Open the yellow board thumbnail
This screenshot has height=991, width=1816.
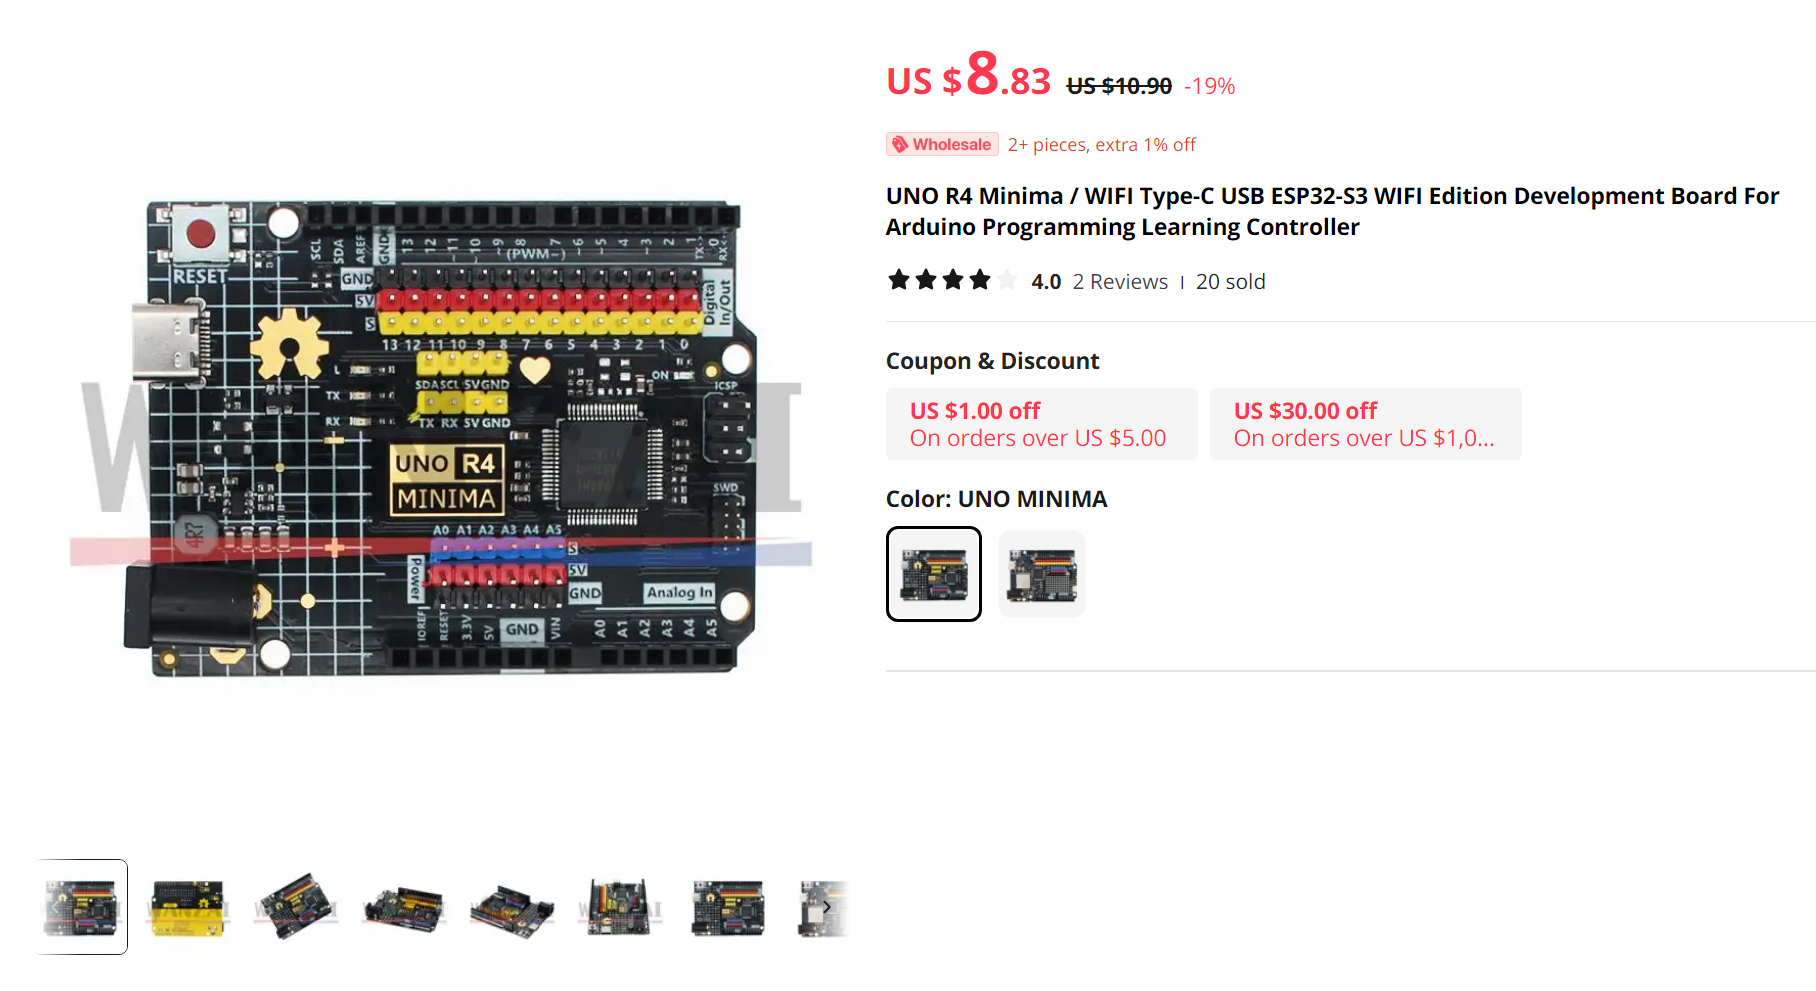point(188,908)
